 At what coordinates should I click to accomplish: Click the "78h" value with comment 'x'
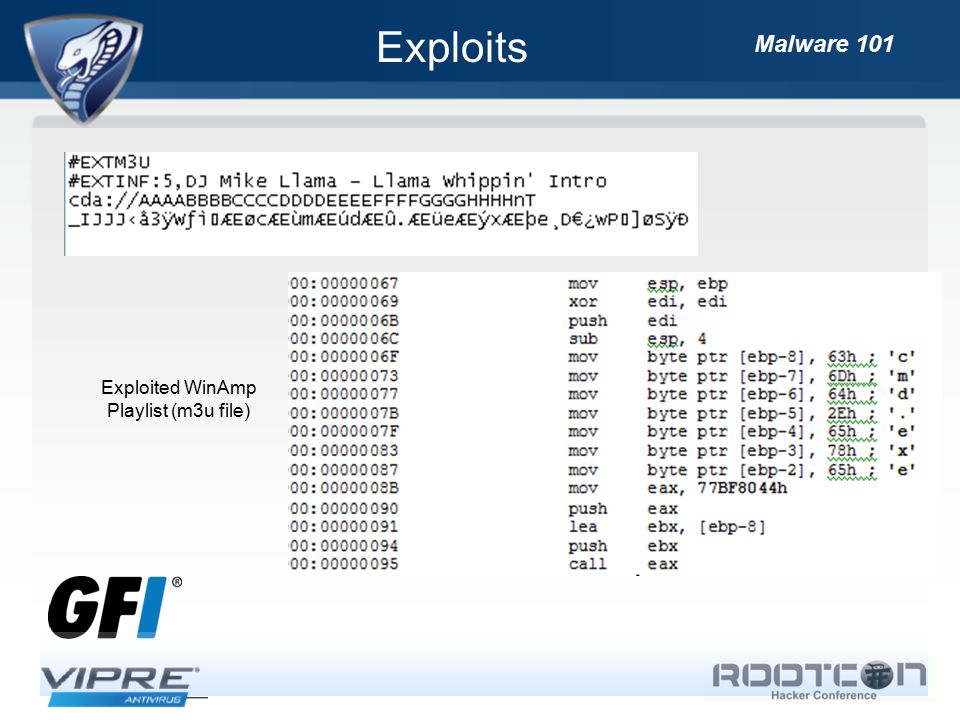(x=842, y=451)
